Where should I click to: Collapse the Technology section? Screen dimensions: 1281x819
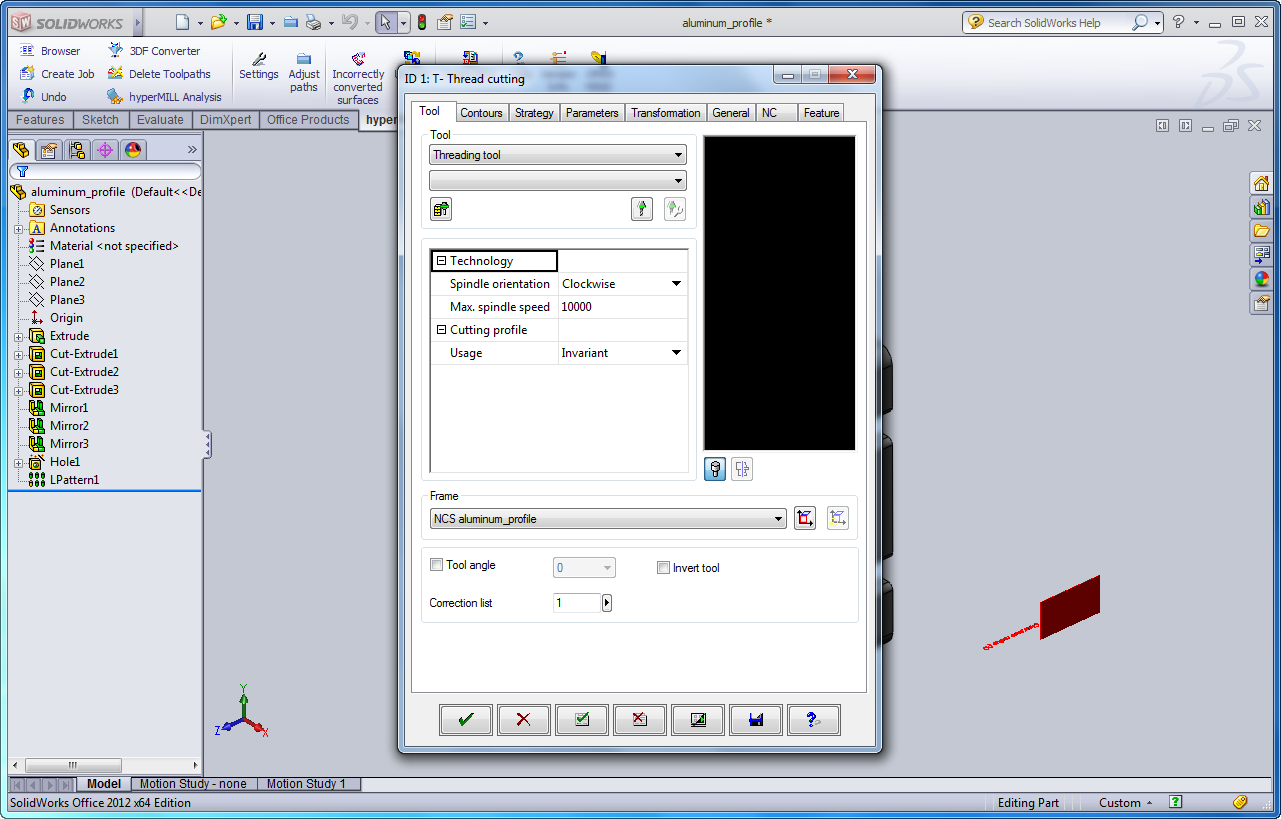441,261
